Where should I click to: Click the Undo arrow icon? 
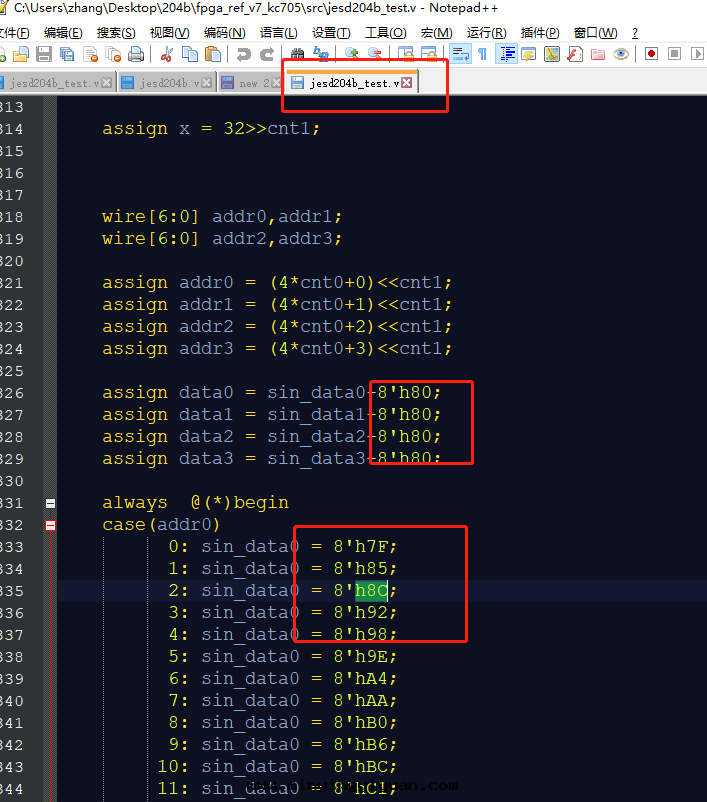[242, 54]
